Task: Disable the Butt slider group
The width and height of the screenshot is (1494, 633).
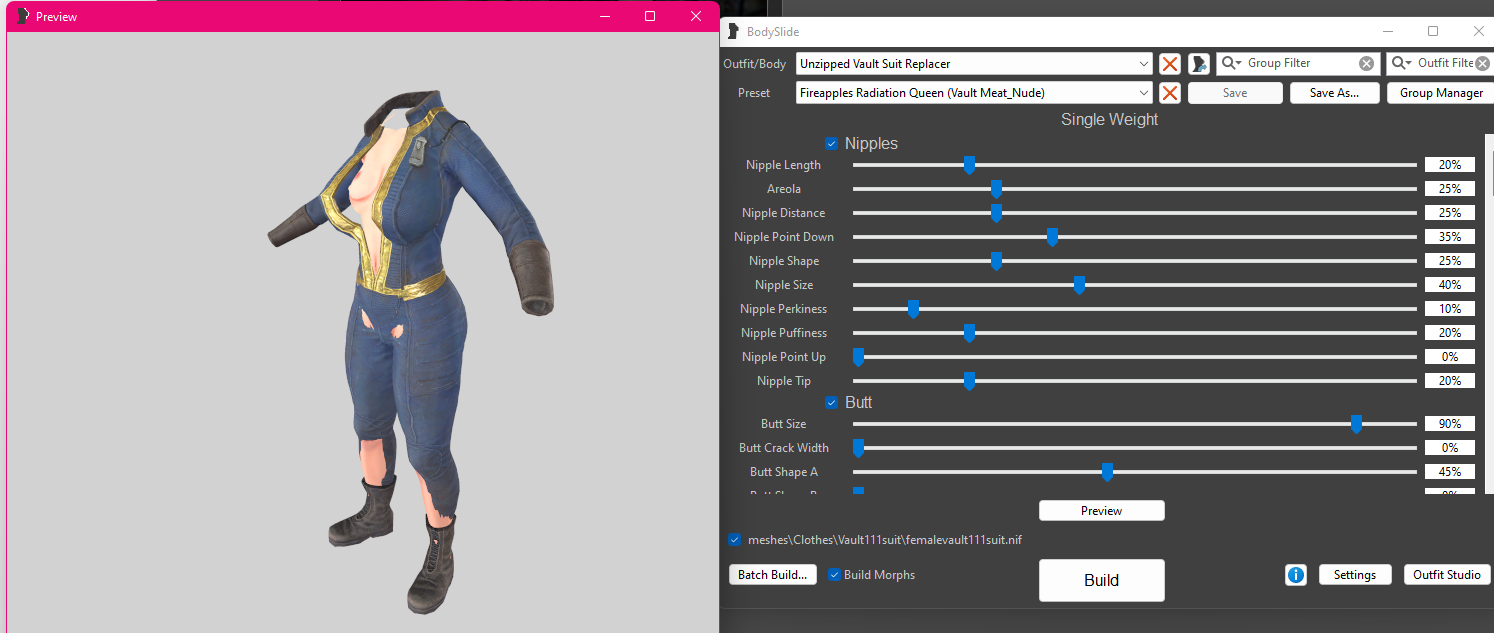Action: pyautogui.click(x=831, y=402)
